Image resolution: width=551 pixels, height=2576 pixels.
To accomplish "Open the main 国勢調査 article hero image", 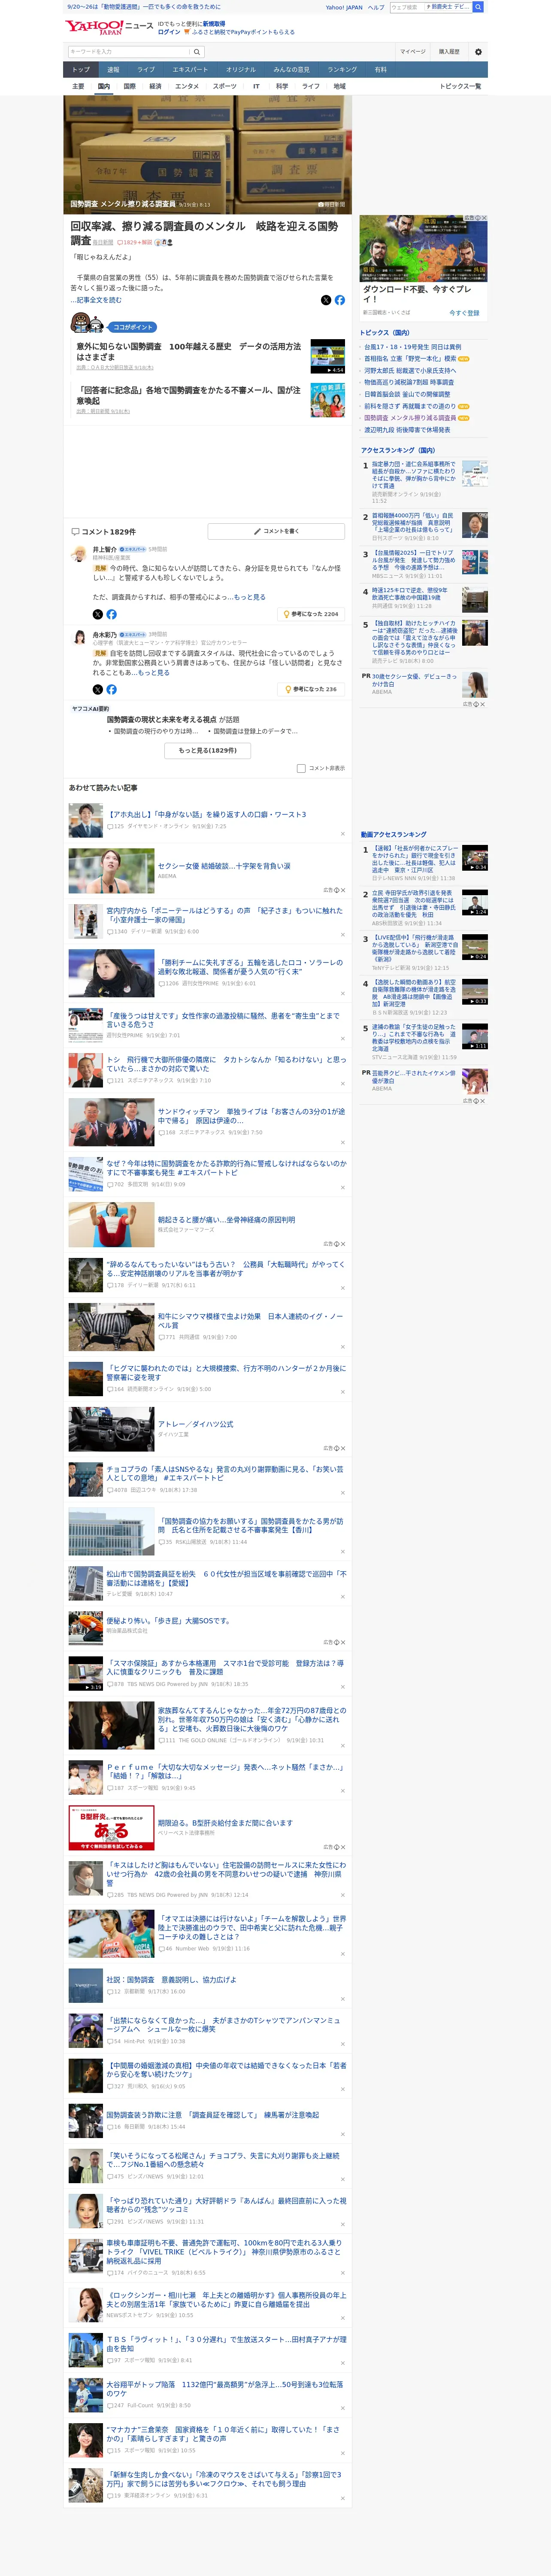I will 208,154.
